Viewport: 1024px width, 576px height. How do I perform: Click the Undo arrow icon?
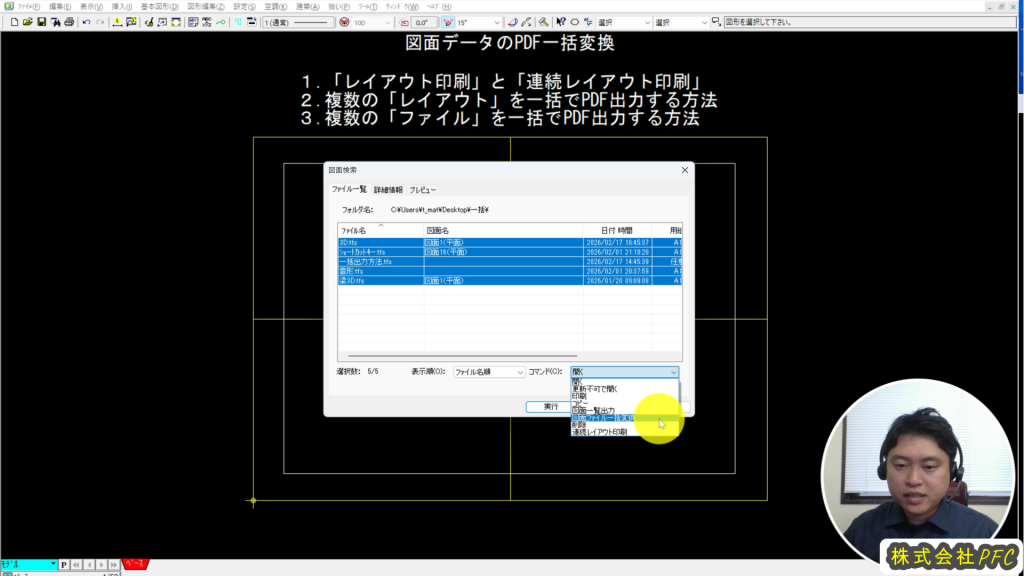(x=86, y=22)
